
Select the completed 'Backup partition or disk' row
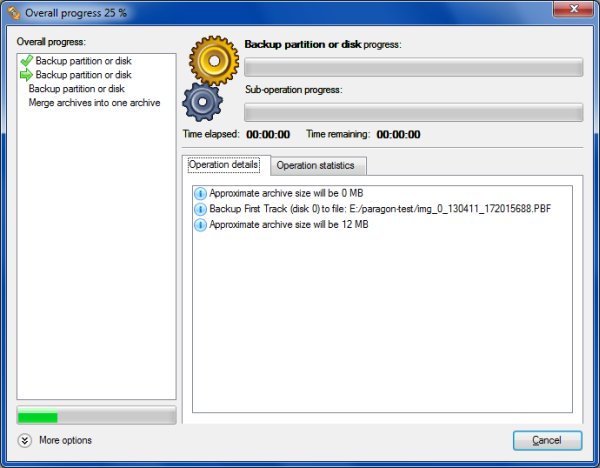96,61
